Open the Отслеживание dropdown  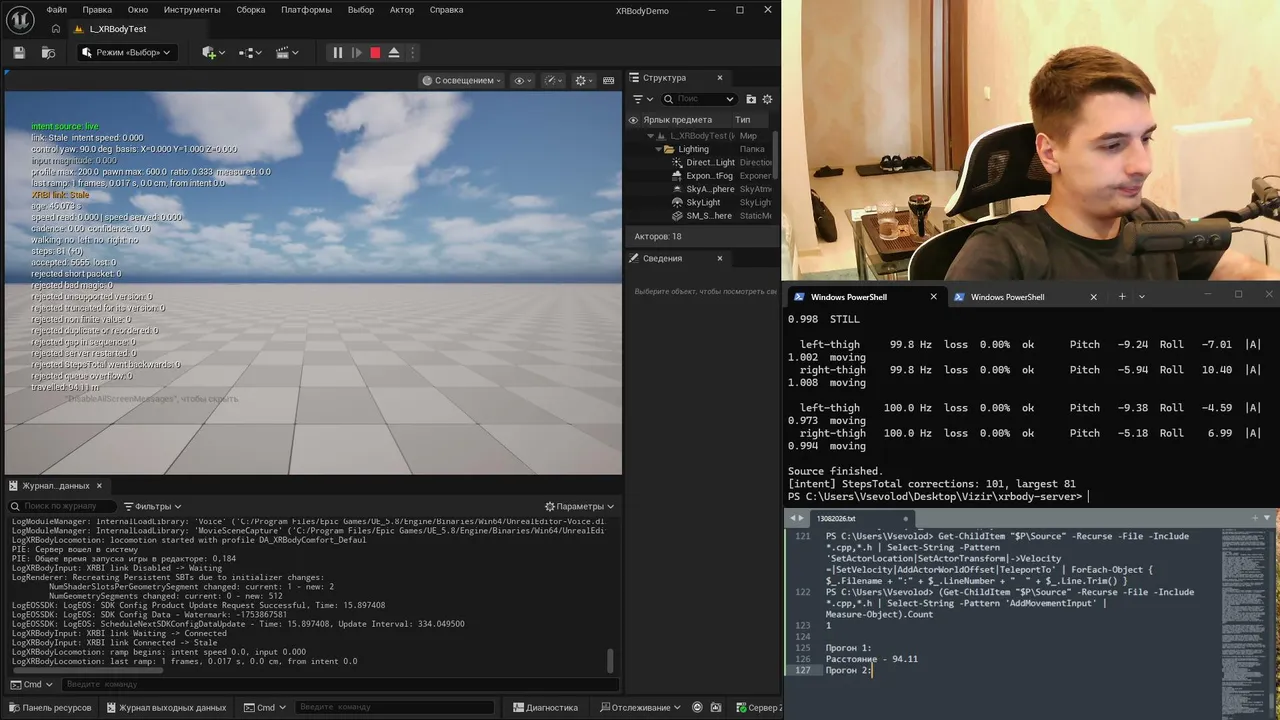point(641,708)
